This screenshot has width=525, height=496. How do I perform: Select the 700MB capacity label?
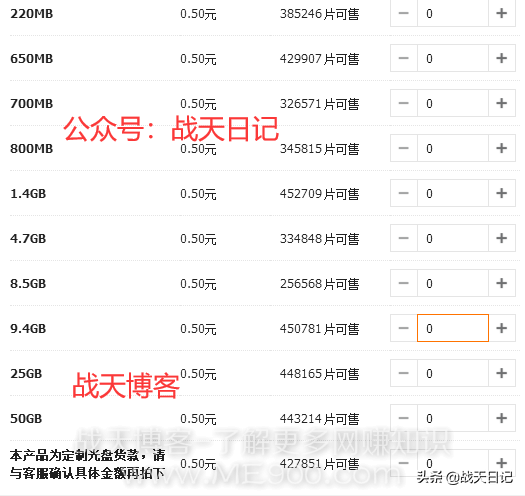click(x=31, y=103)
